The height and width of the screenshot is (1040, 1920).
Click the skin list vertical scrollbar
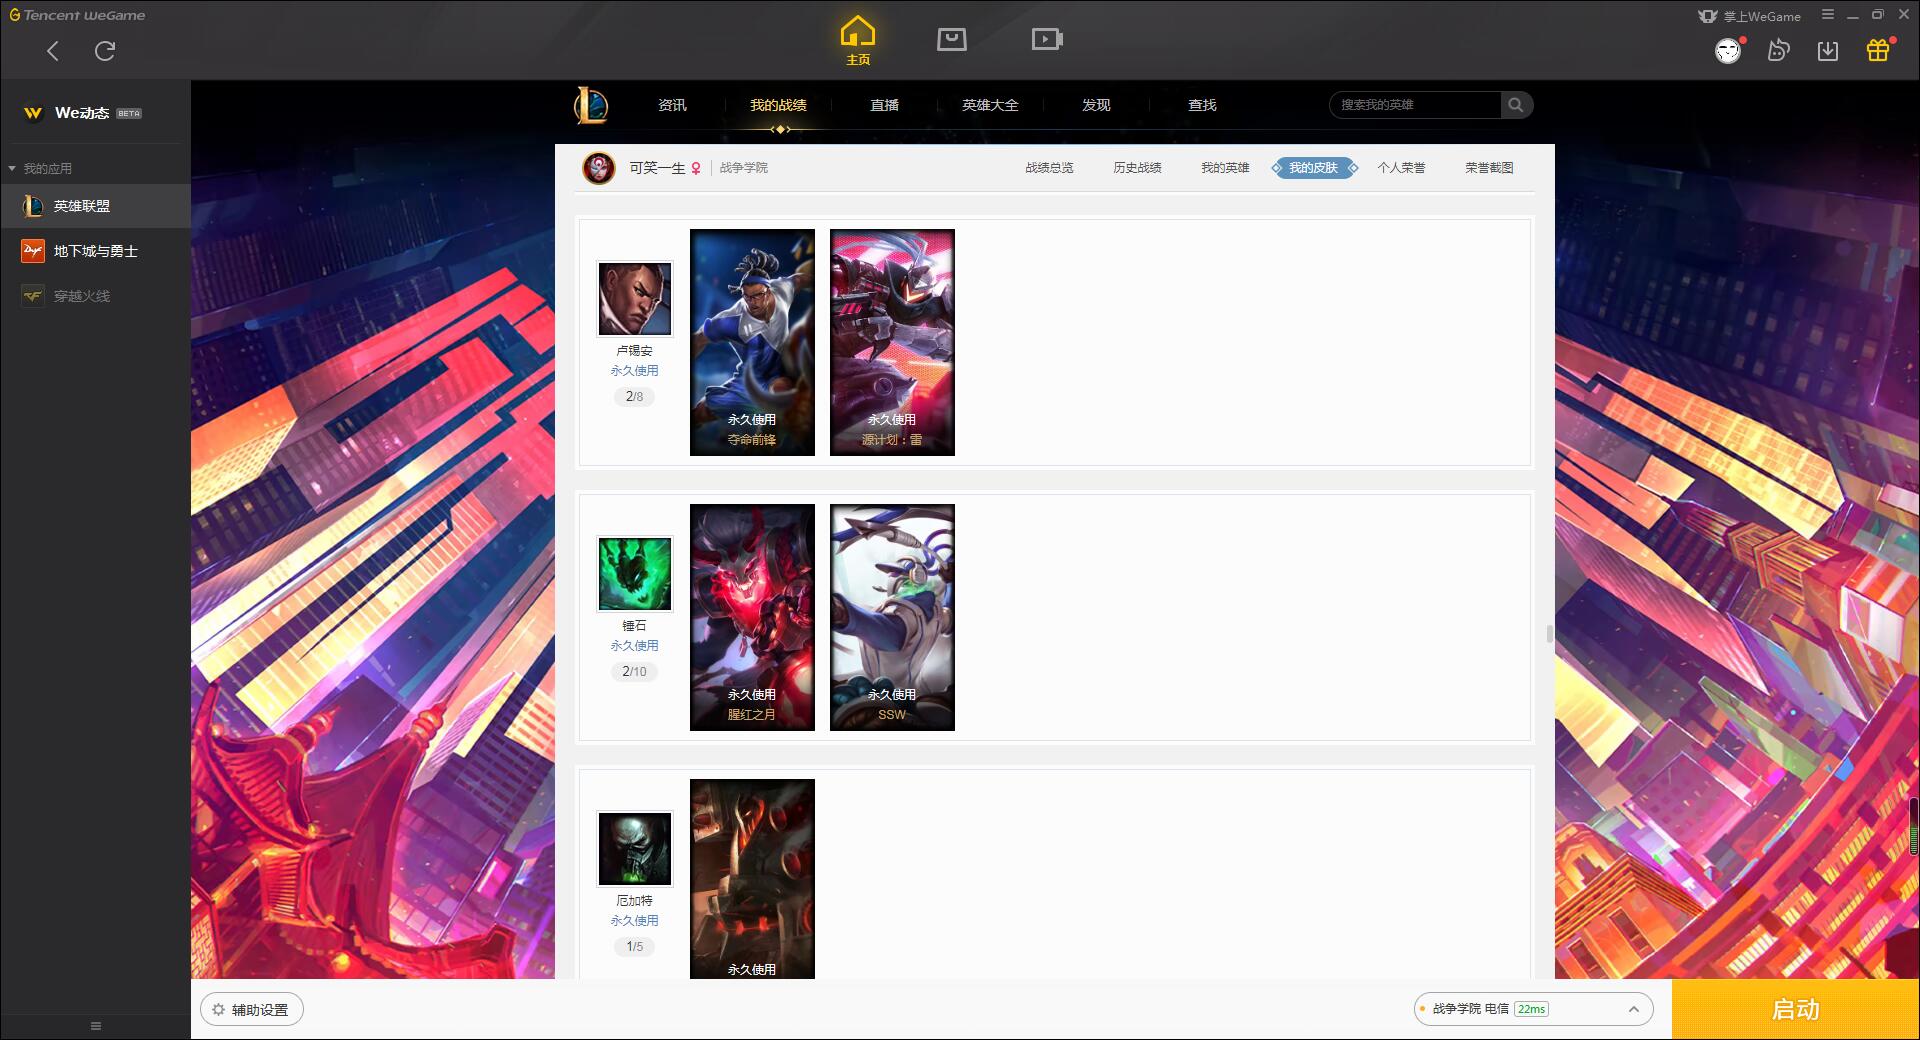click(x=1550, y=633)
